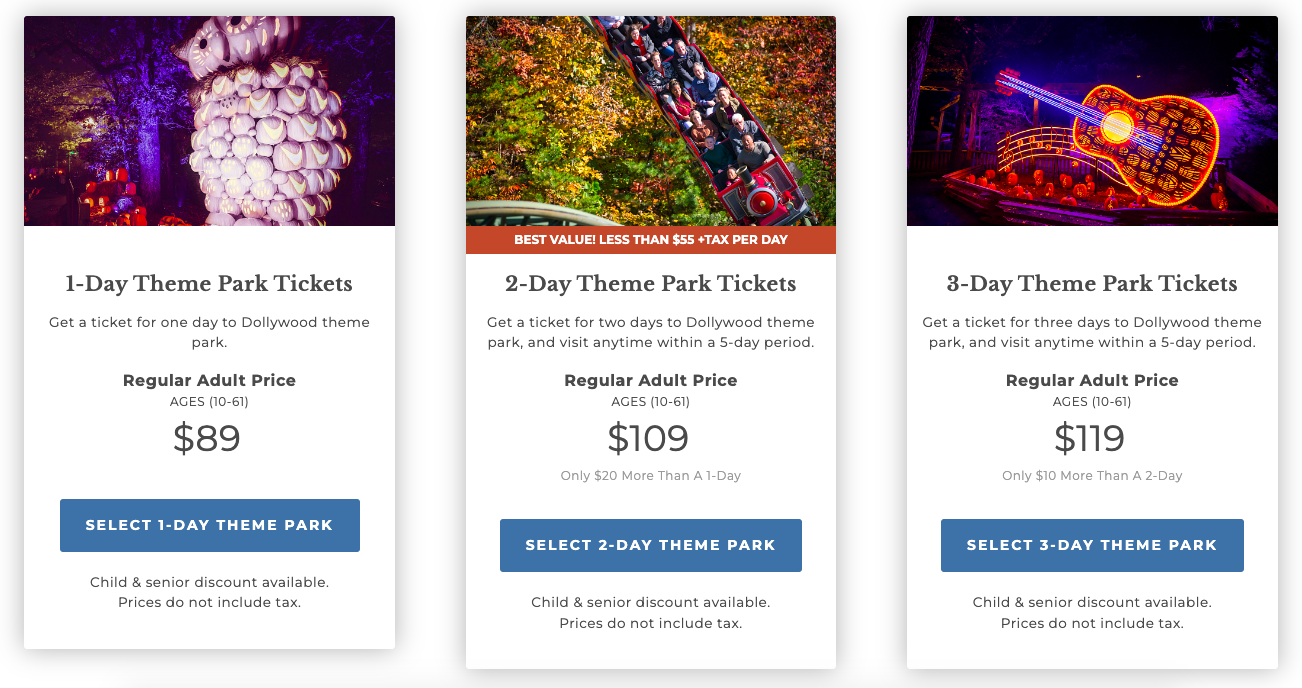1302x688 pixels.
Task: Open the pumpkin owl sculpture photo
Action: (209, 121)
